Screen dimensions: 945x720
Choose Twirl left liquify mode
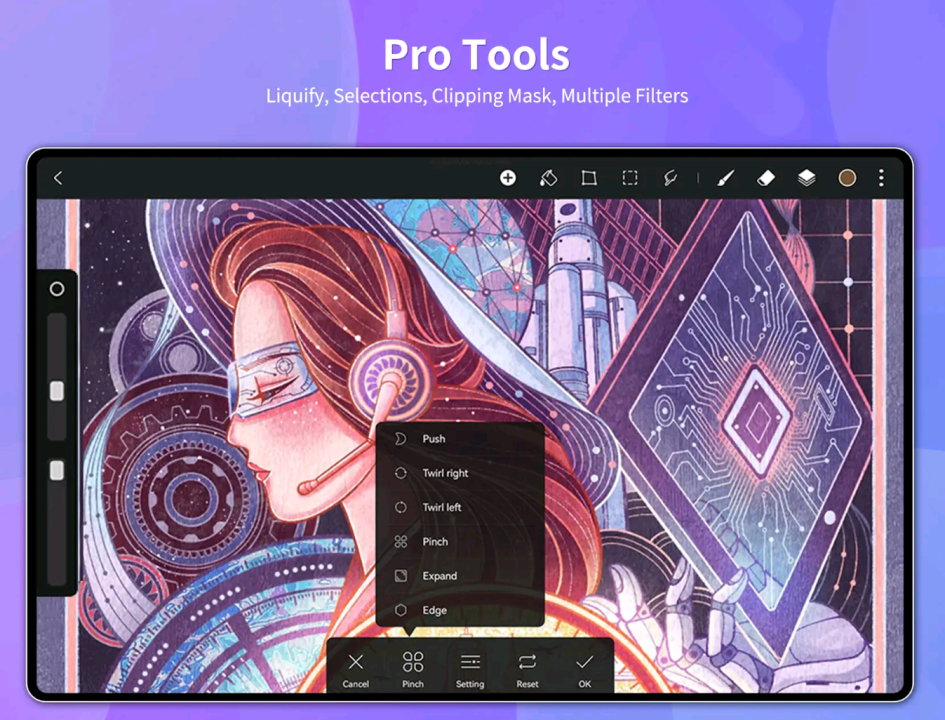click(x=460, y=507)
